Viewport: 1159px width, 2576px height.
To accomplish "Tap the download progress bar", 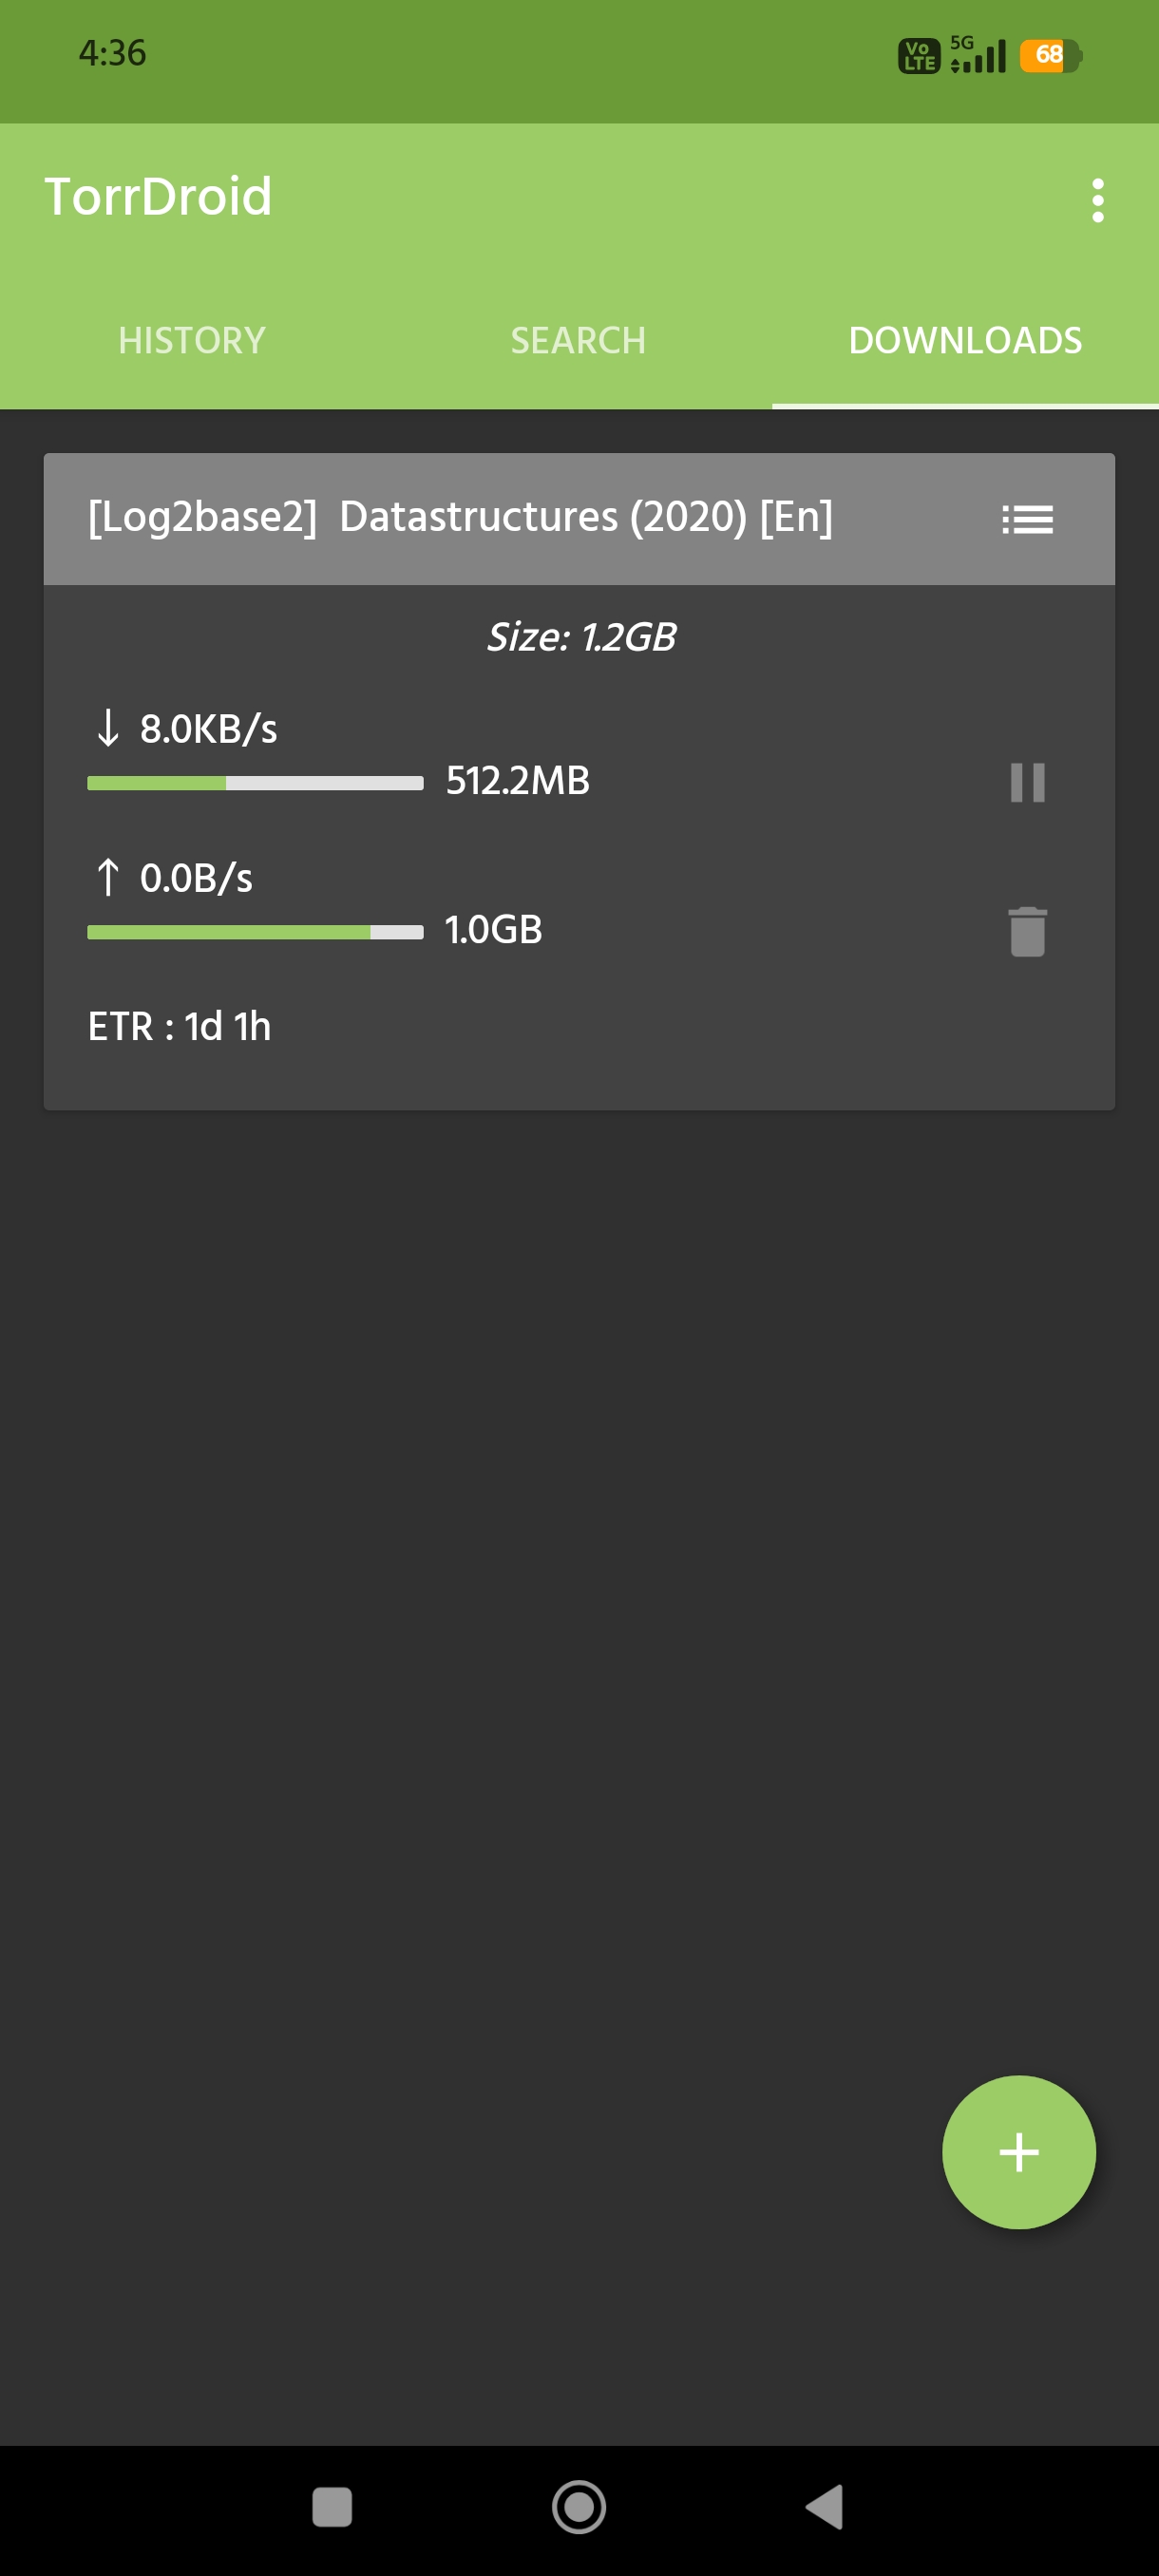I will tap(255, 783).
